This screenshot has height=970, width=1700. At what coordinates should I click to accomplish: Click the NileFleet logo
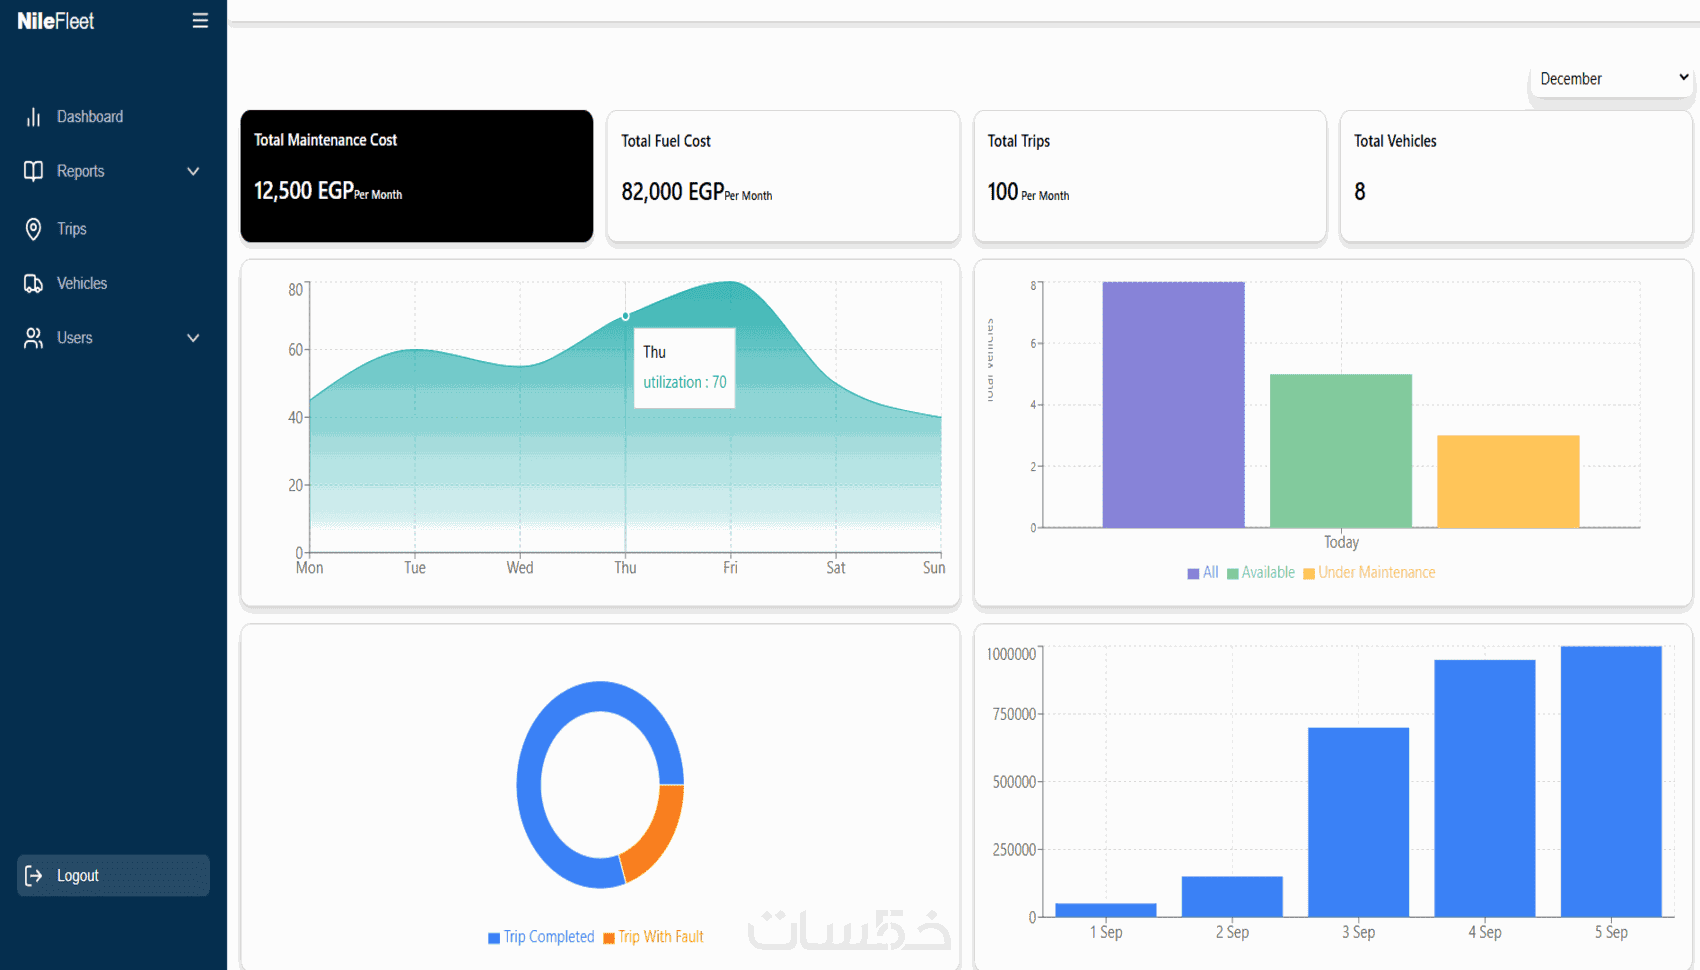56,21
